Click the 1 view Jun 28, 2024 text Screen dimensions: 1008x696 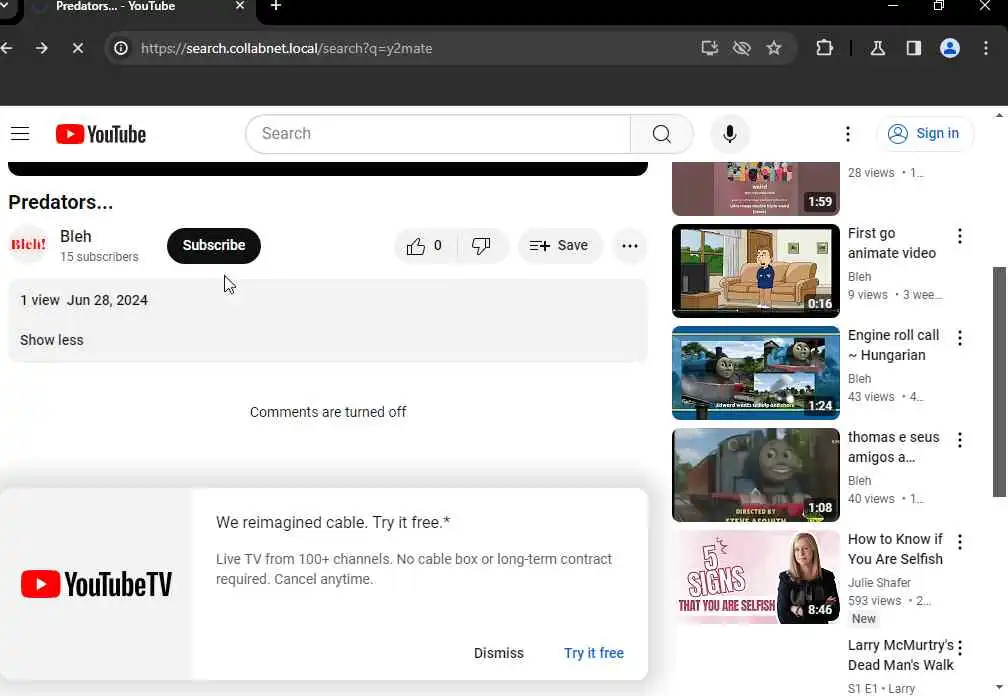pos(84,300)
